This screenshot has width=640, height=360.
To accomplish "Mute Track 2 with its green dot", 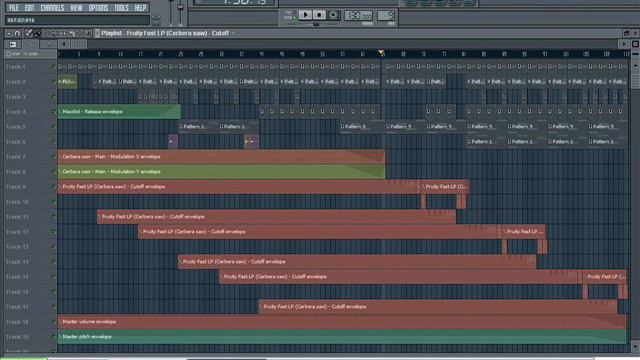I will click(x=53, y=82).
